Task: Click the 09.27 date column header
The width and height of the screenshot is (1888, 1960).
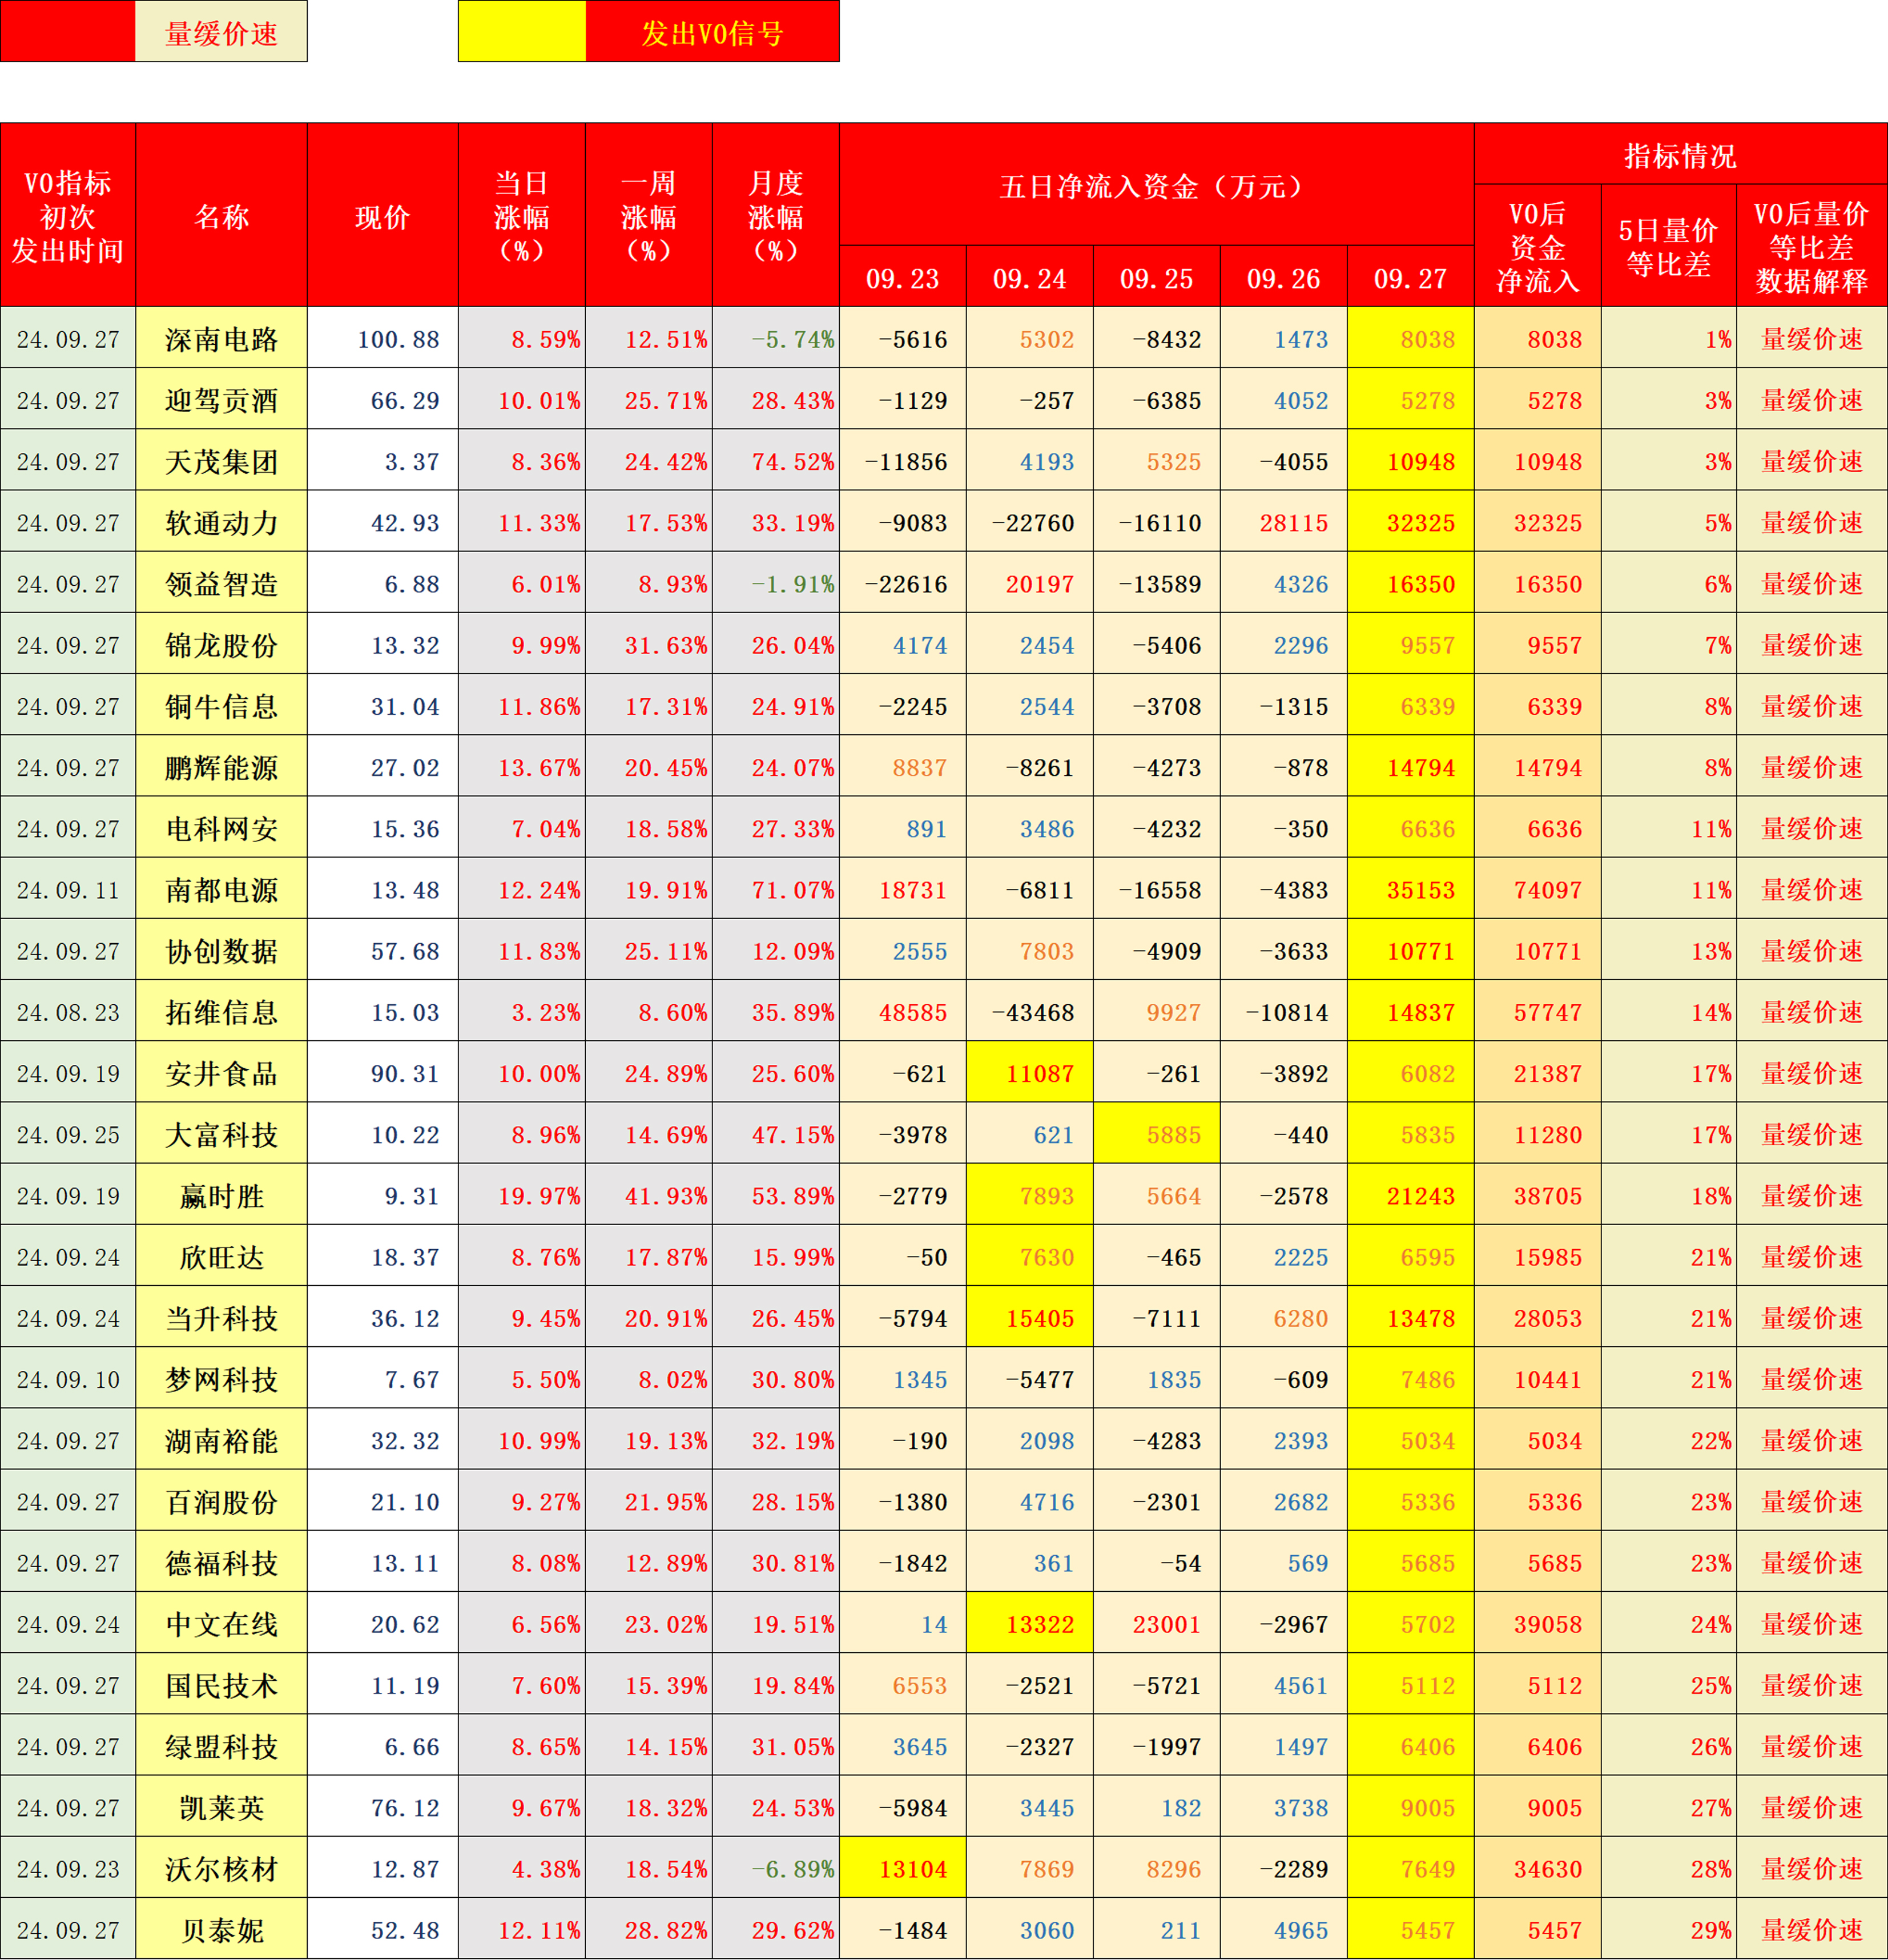Action: click(1411, 277)
